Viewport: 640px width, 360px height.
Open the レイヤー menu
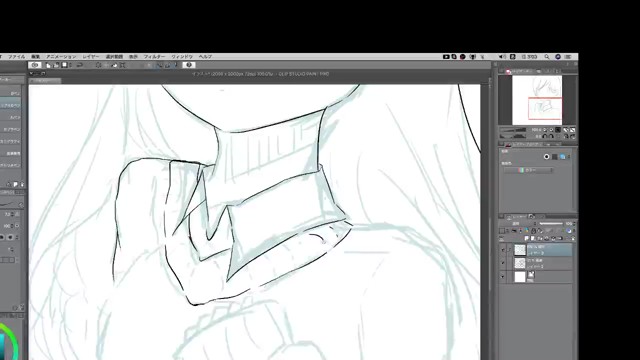tap(91, 57)
